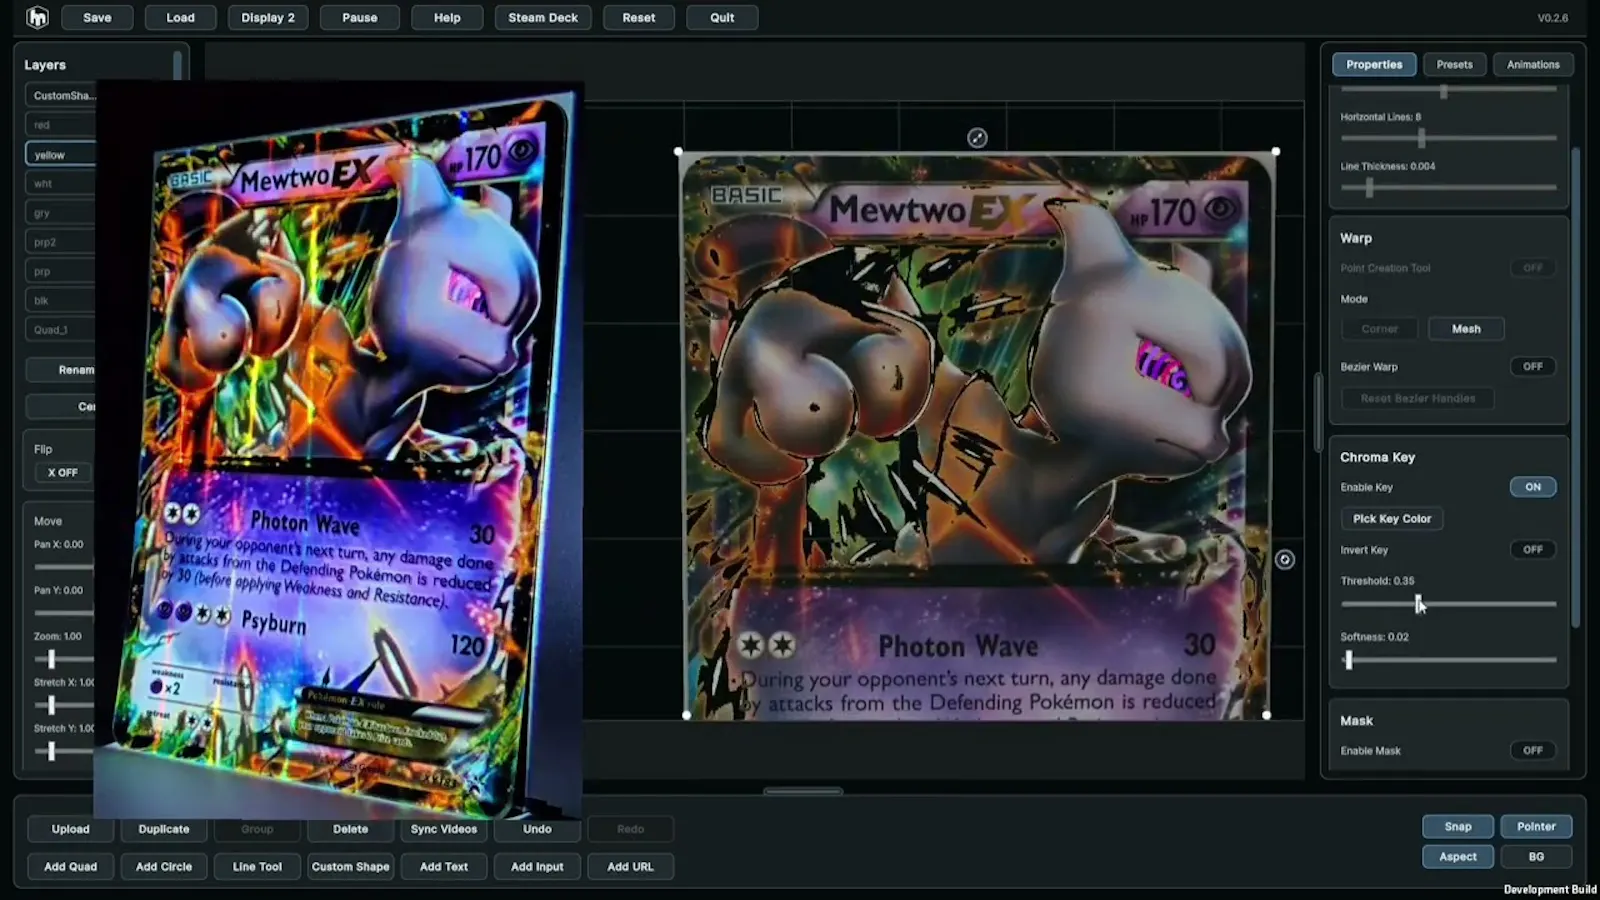Click the Redo button
The height and width of the screenshot is (900, 1600).
[630, 829]
